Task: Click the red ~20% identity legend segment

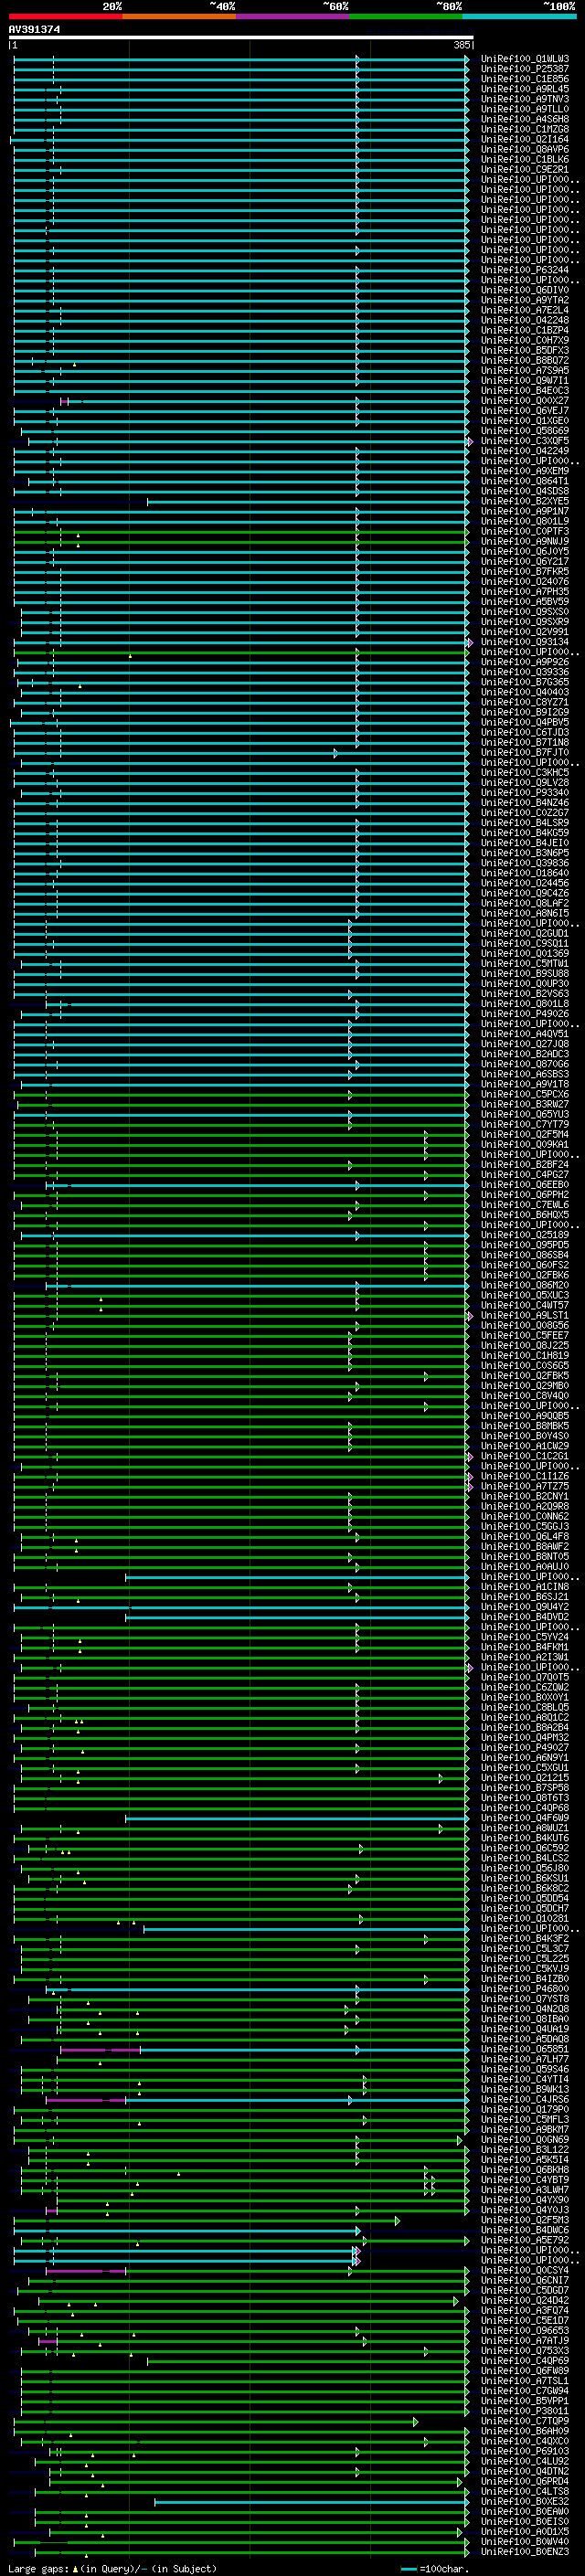Action: click(x=65, y=16)
